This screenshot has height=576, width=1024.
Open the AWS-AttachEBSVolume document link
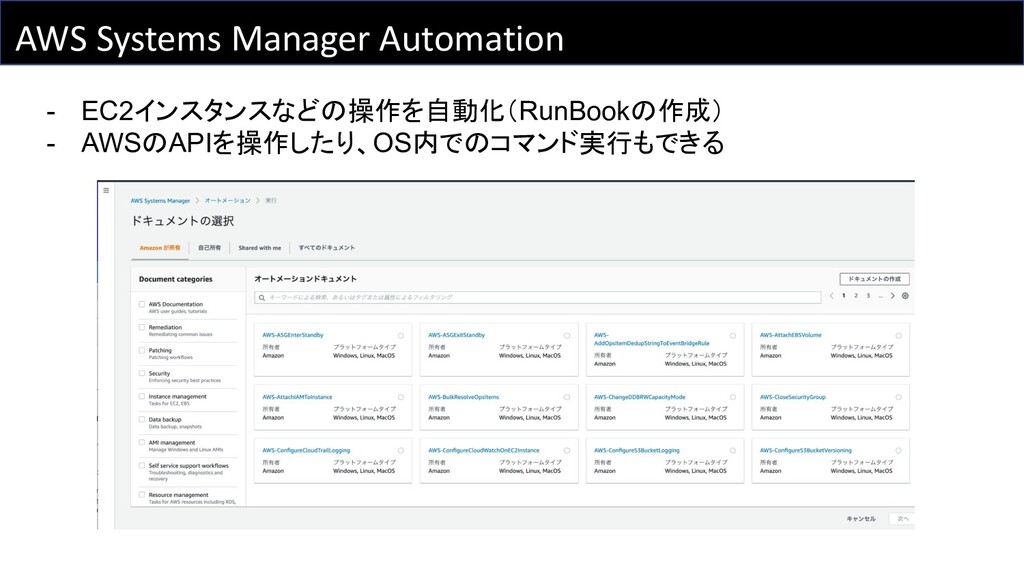point(790,335)
